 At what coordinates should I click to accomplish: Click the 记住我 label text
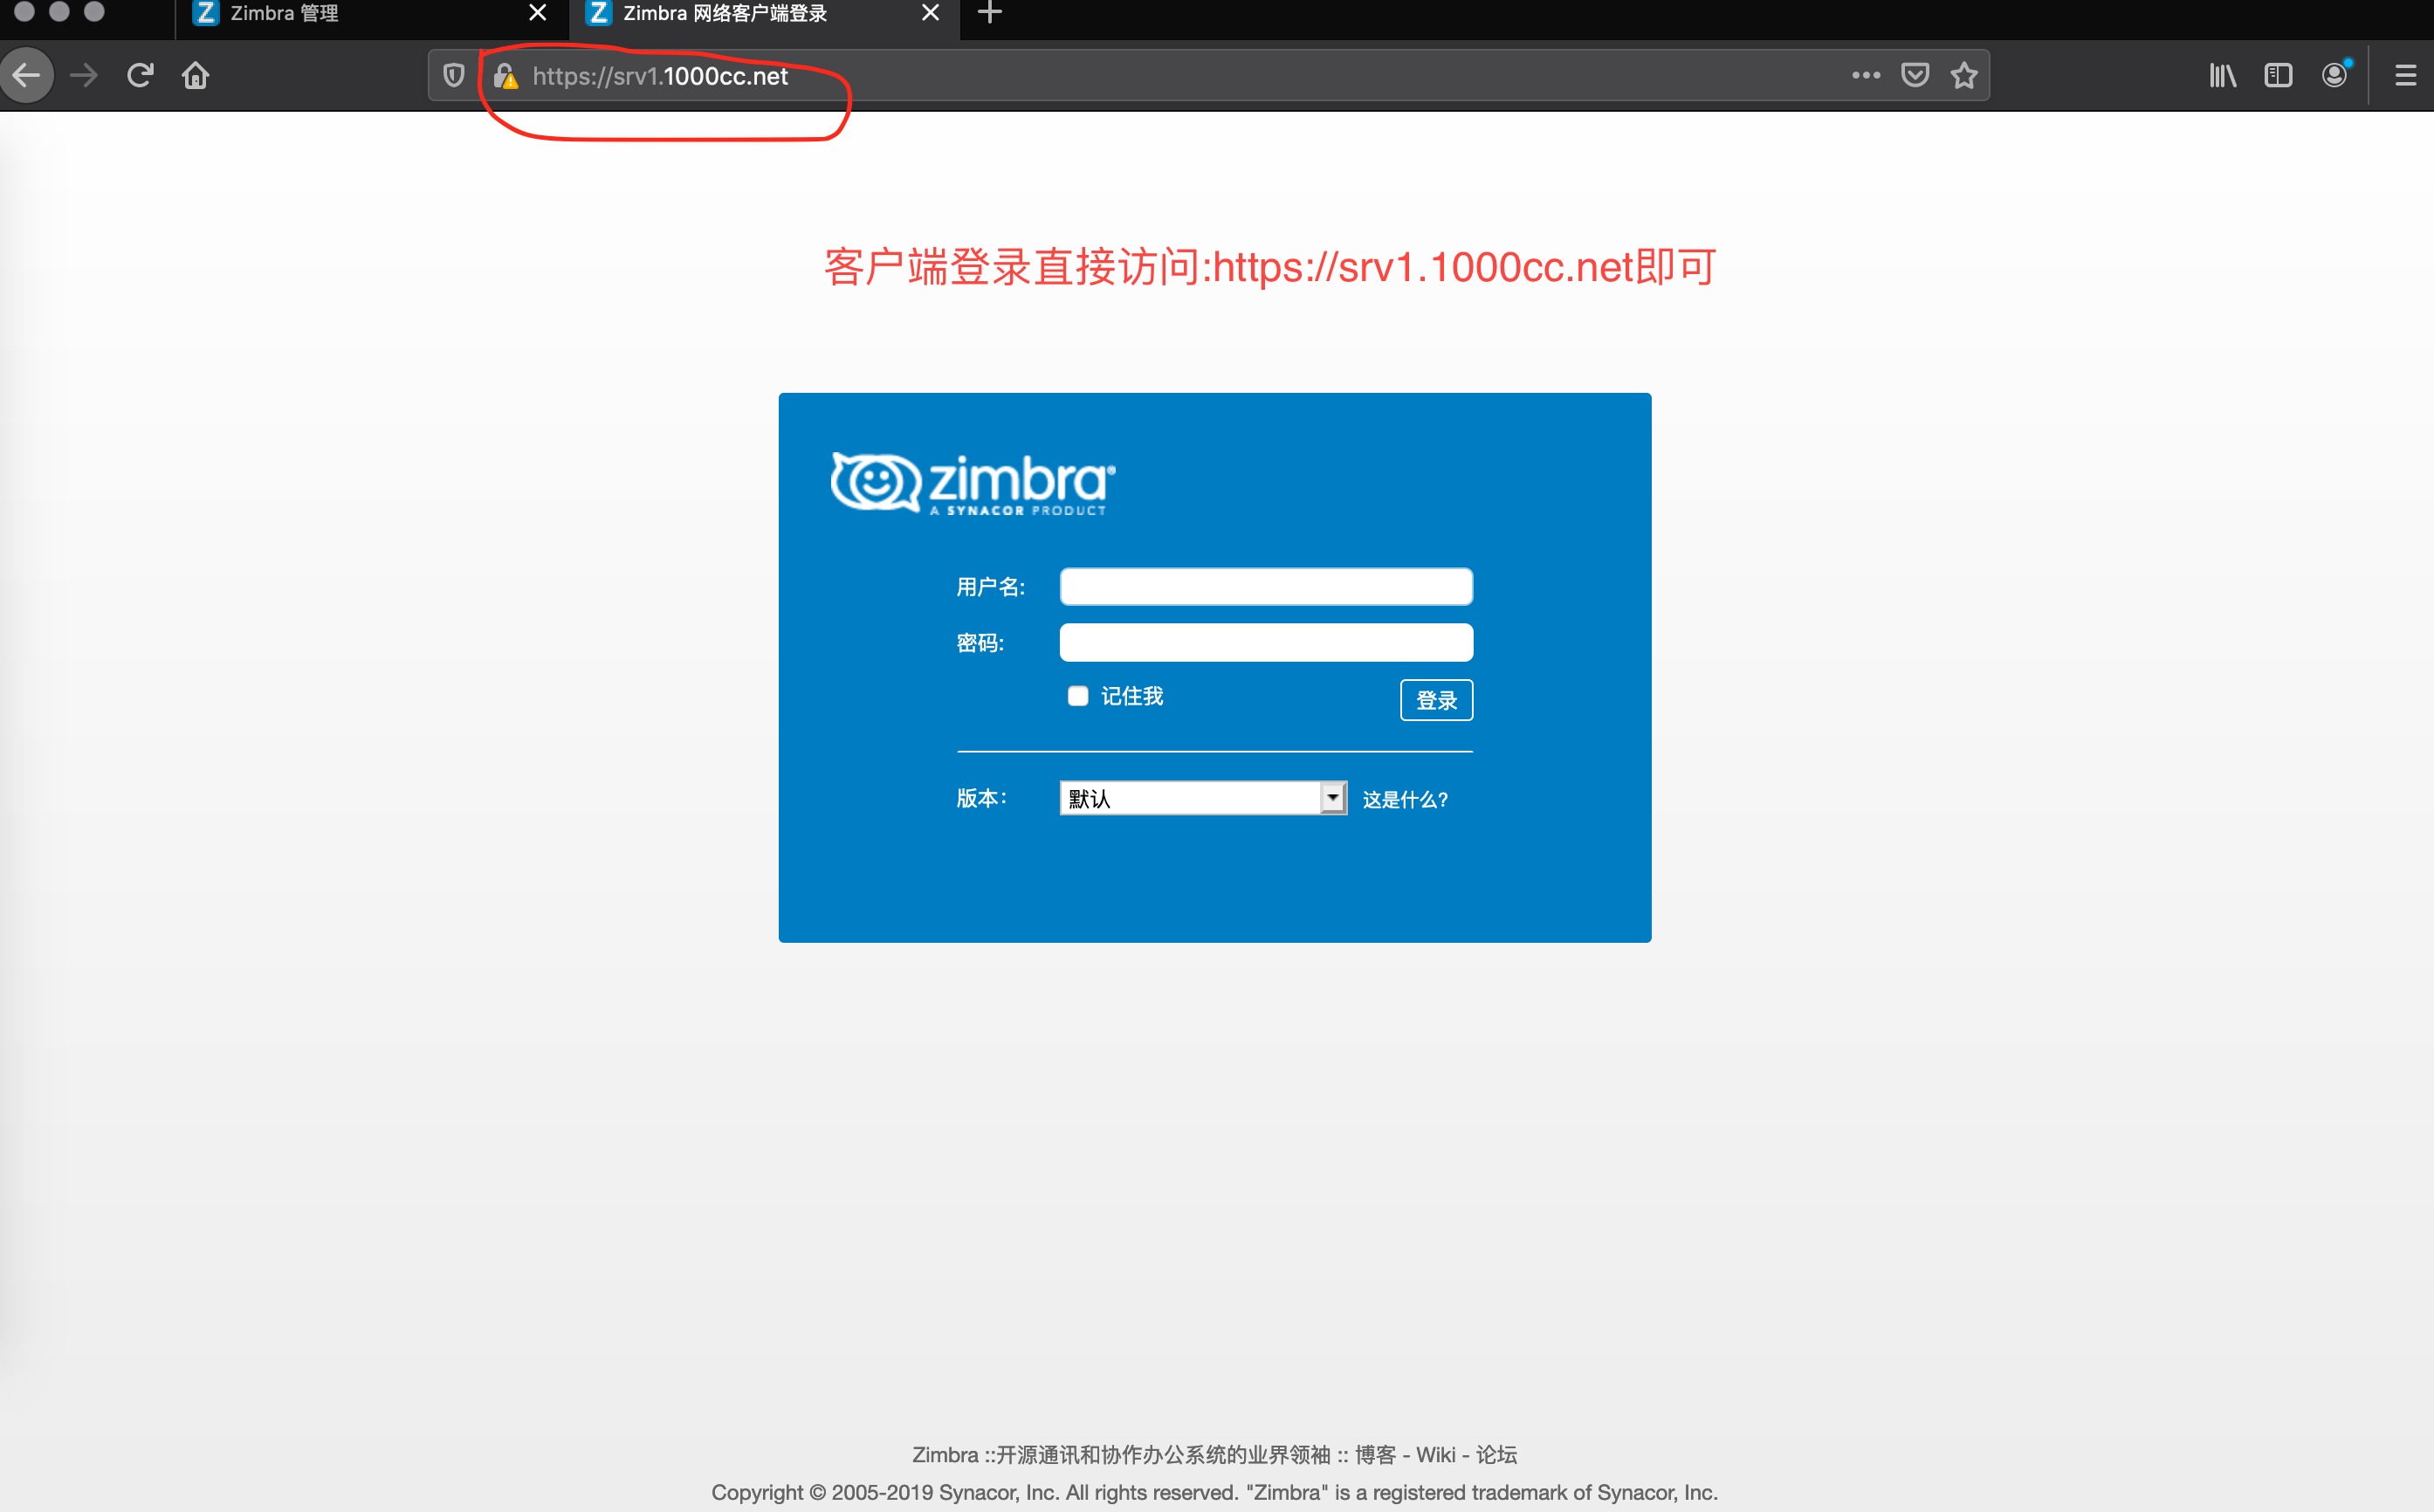point(1132,696)
